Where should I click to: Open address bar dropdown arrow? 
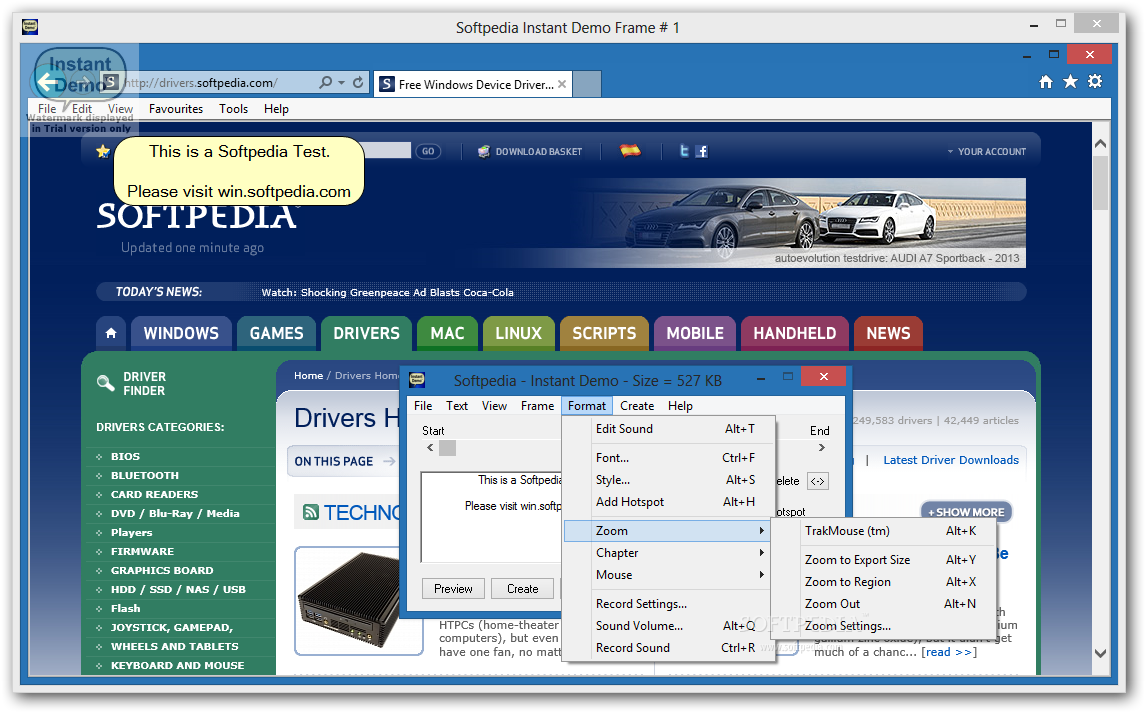click(341, 83)
